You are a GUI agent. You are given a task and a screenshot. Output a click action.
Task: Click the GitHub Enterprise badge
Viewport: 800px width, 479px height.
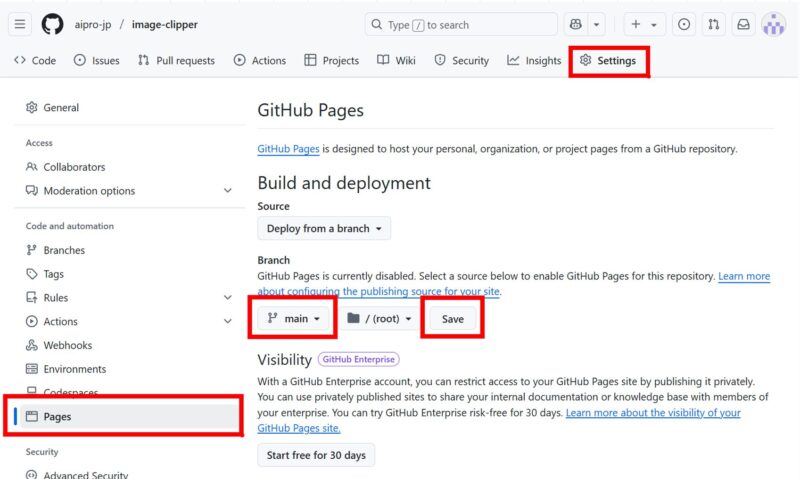click(359, 359)
